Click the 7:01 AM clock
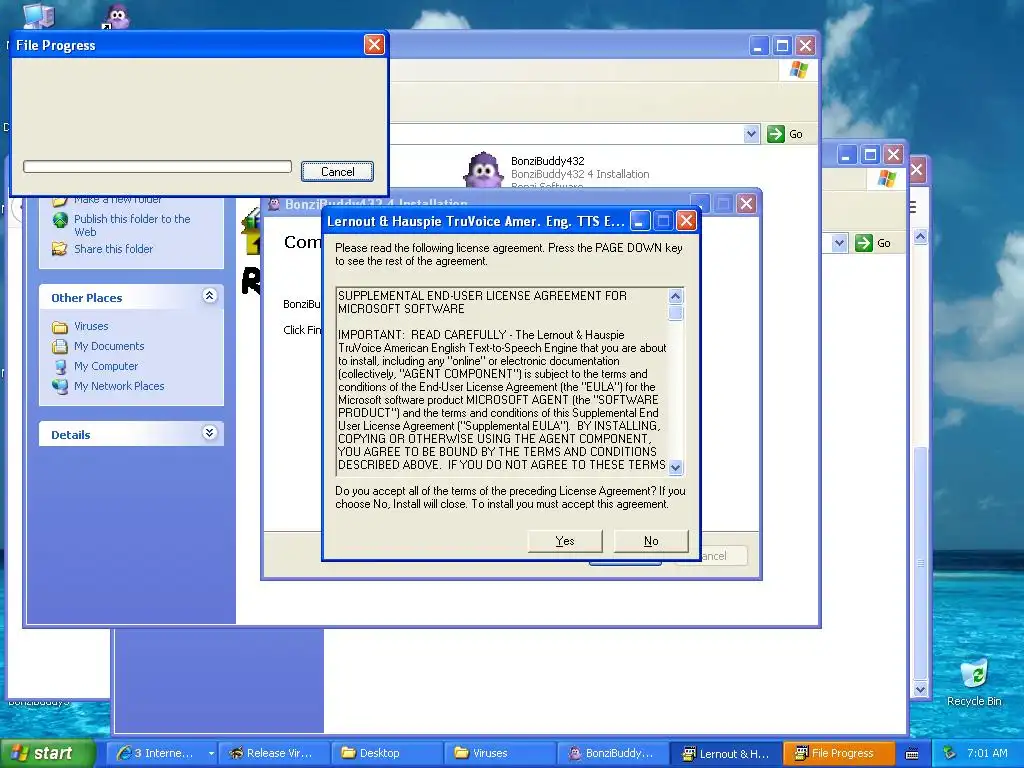This screenshot has height=768, width=1024. click(x=987, y=753)
